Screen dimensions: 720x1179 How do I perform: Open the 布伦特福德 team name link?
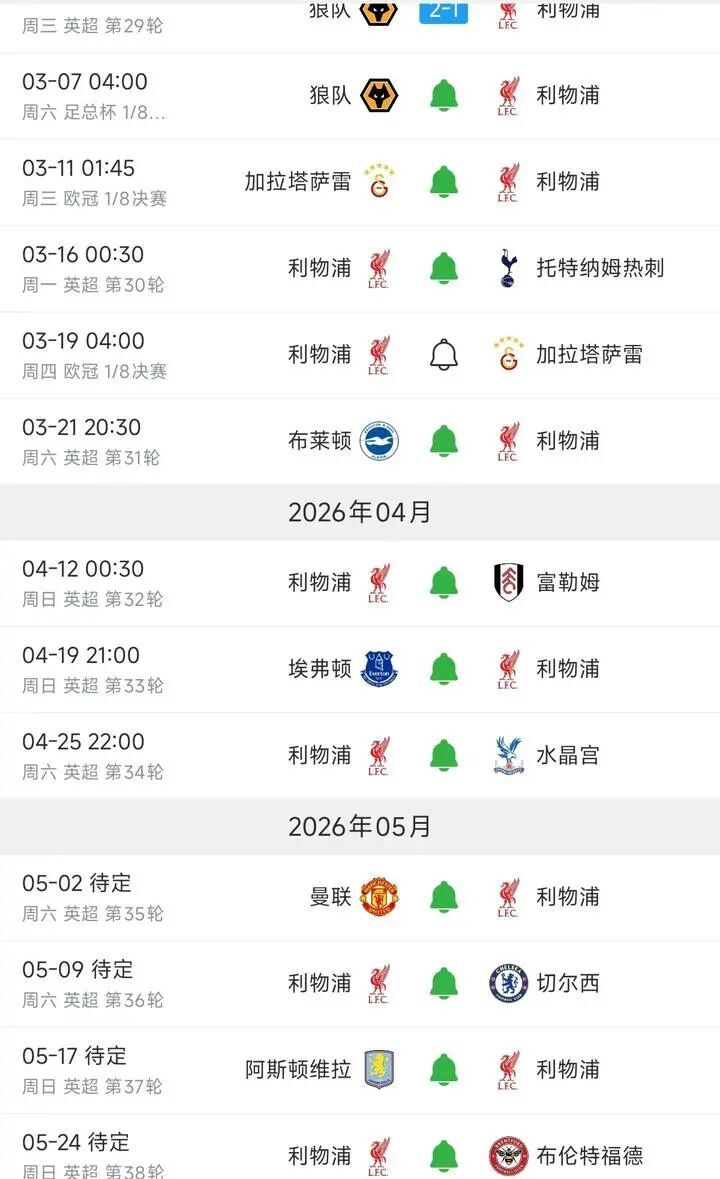coord(590,1156)
